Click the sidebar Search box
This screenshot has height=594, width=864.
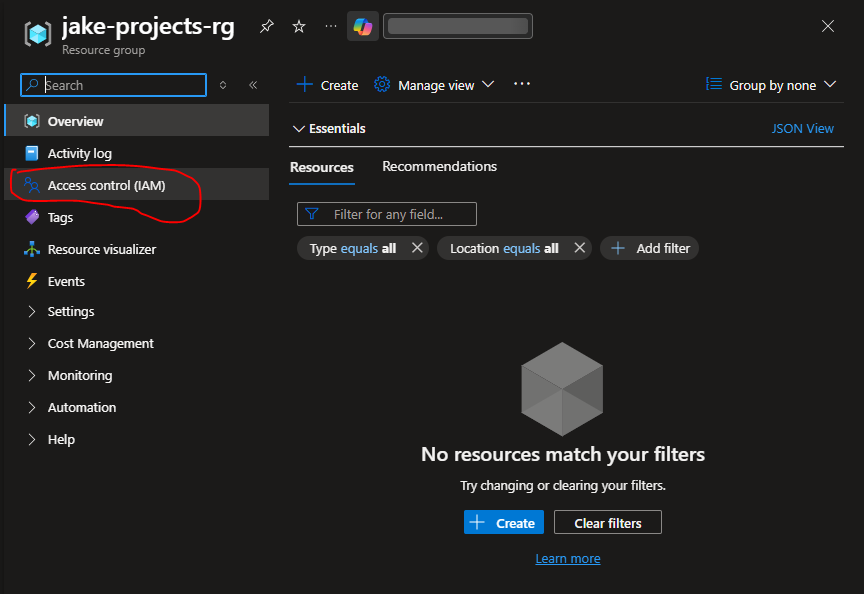(114, 85)
